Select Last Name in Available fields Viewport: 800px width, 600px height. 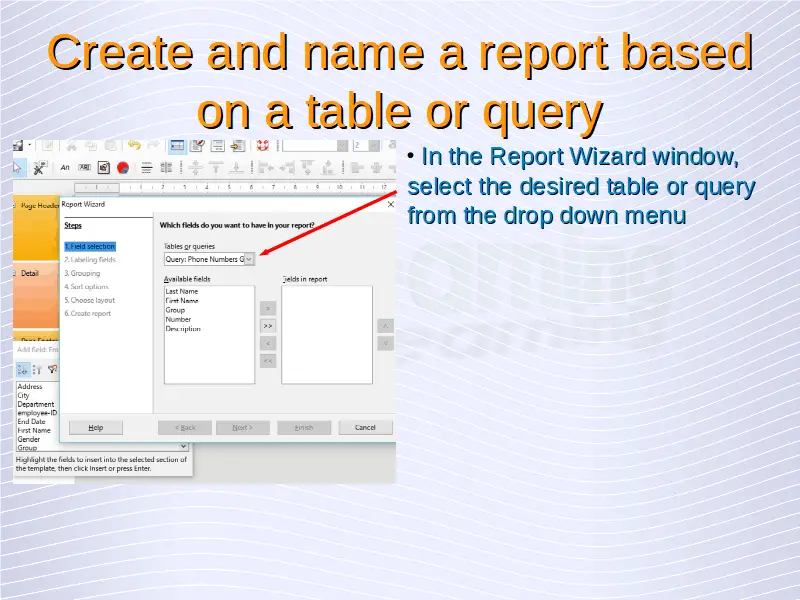pyautogui.click(x=182, y=291)
